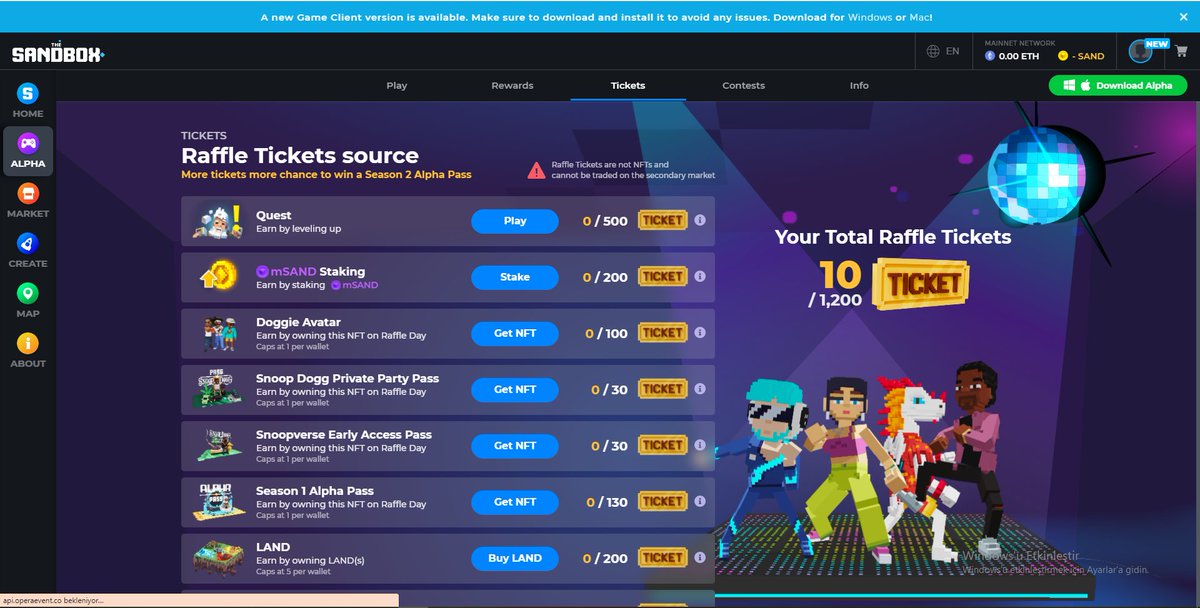Click the "0 / 130" Season 1 Alpha Pass count
This screenshot has width=1200, height=608.
pyautogui.click(x=607, y=502)
